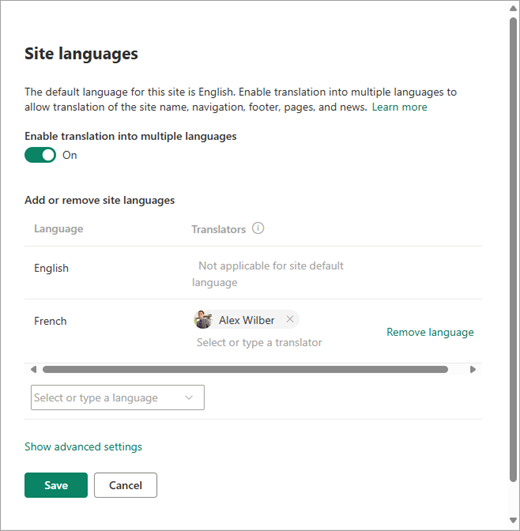Turn off multiple language translation toggle

40,155
